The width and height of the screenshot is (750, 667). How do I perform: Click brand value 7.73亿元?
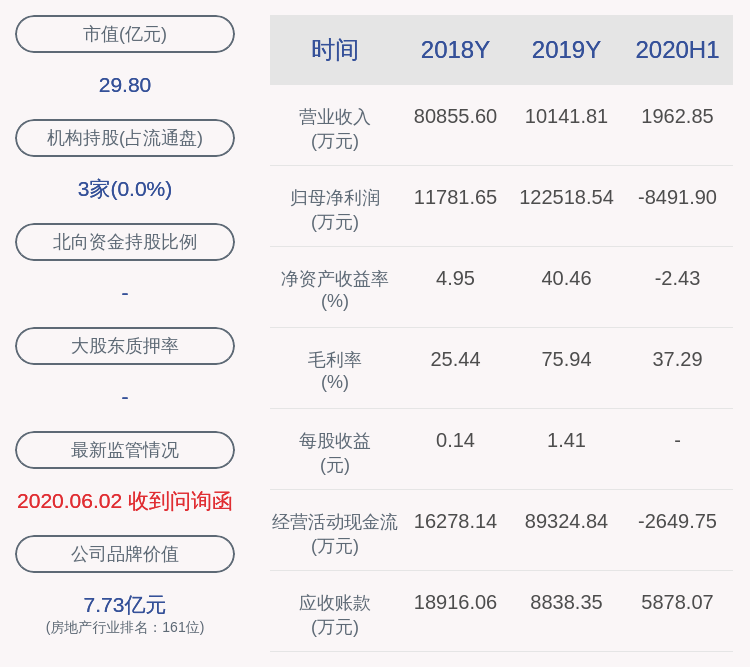(125, 605)
